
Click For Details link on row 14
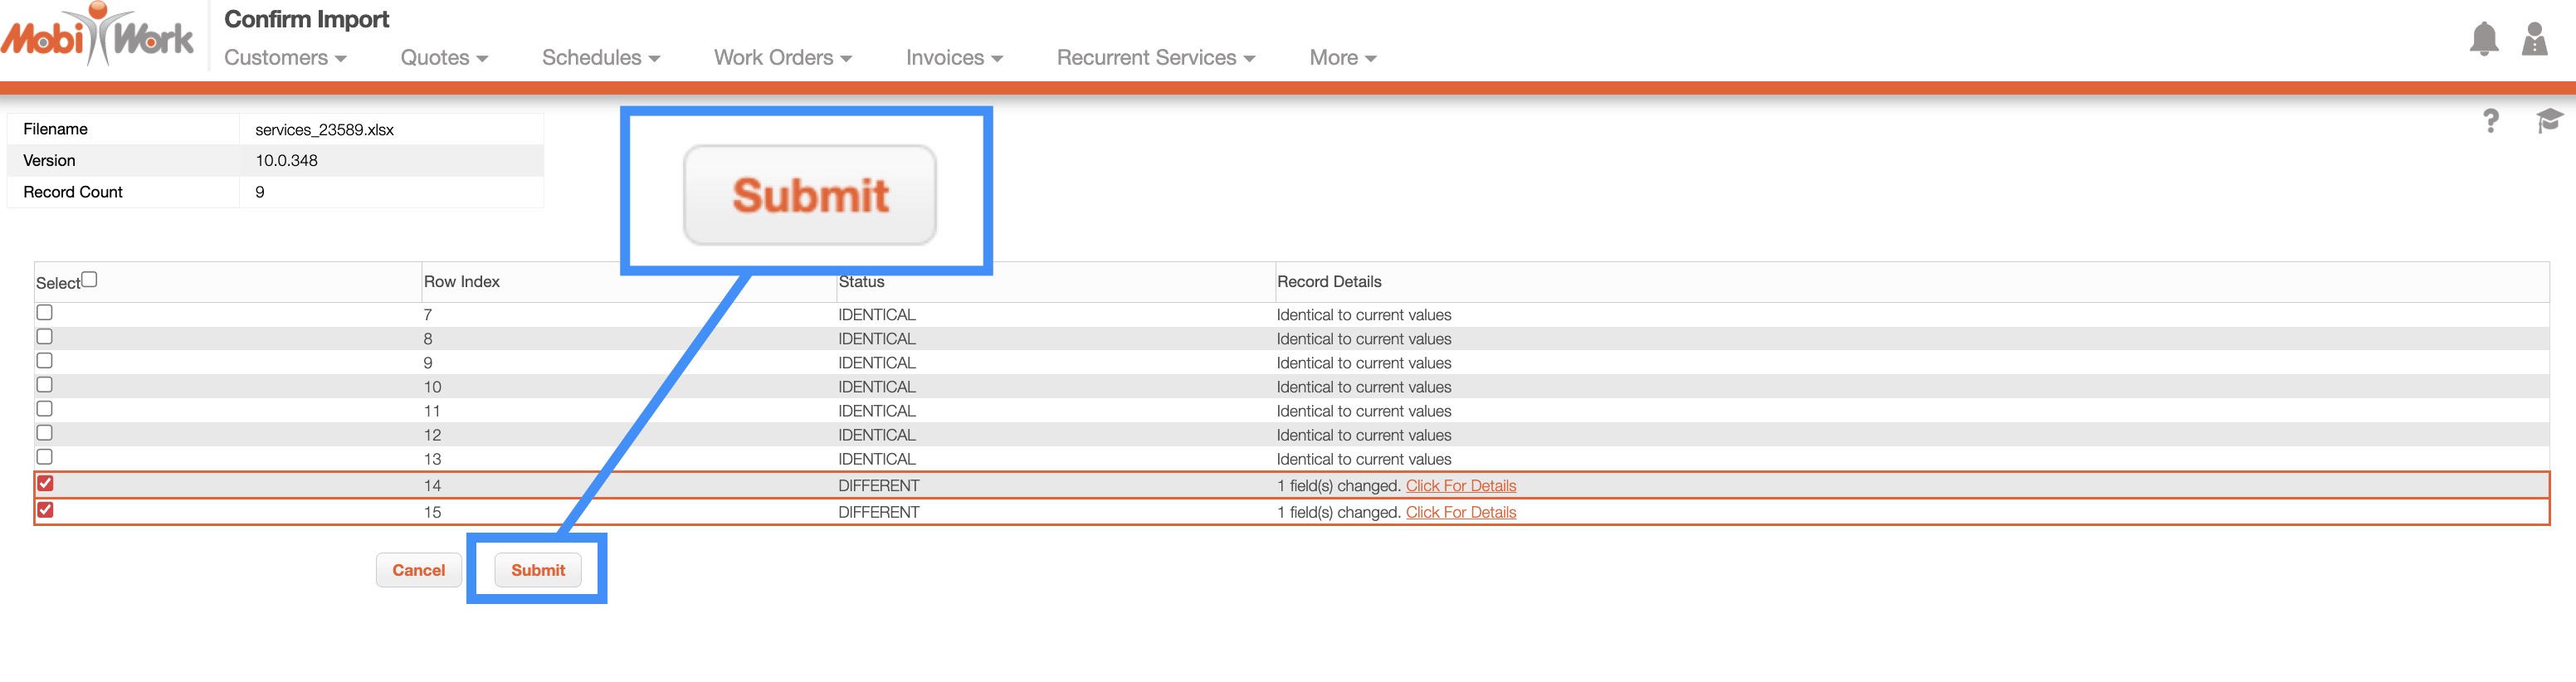pyautogui.click(x=1460, y=486)
